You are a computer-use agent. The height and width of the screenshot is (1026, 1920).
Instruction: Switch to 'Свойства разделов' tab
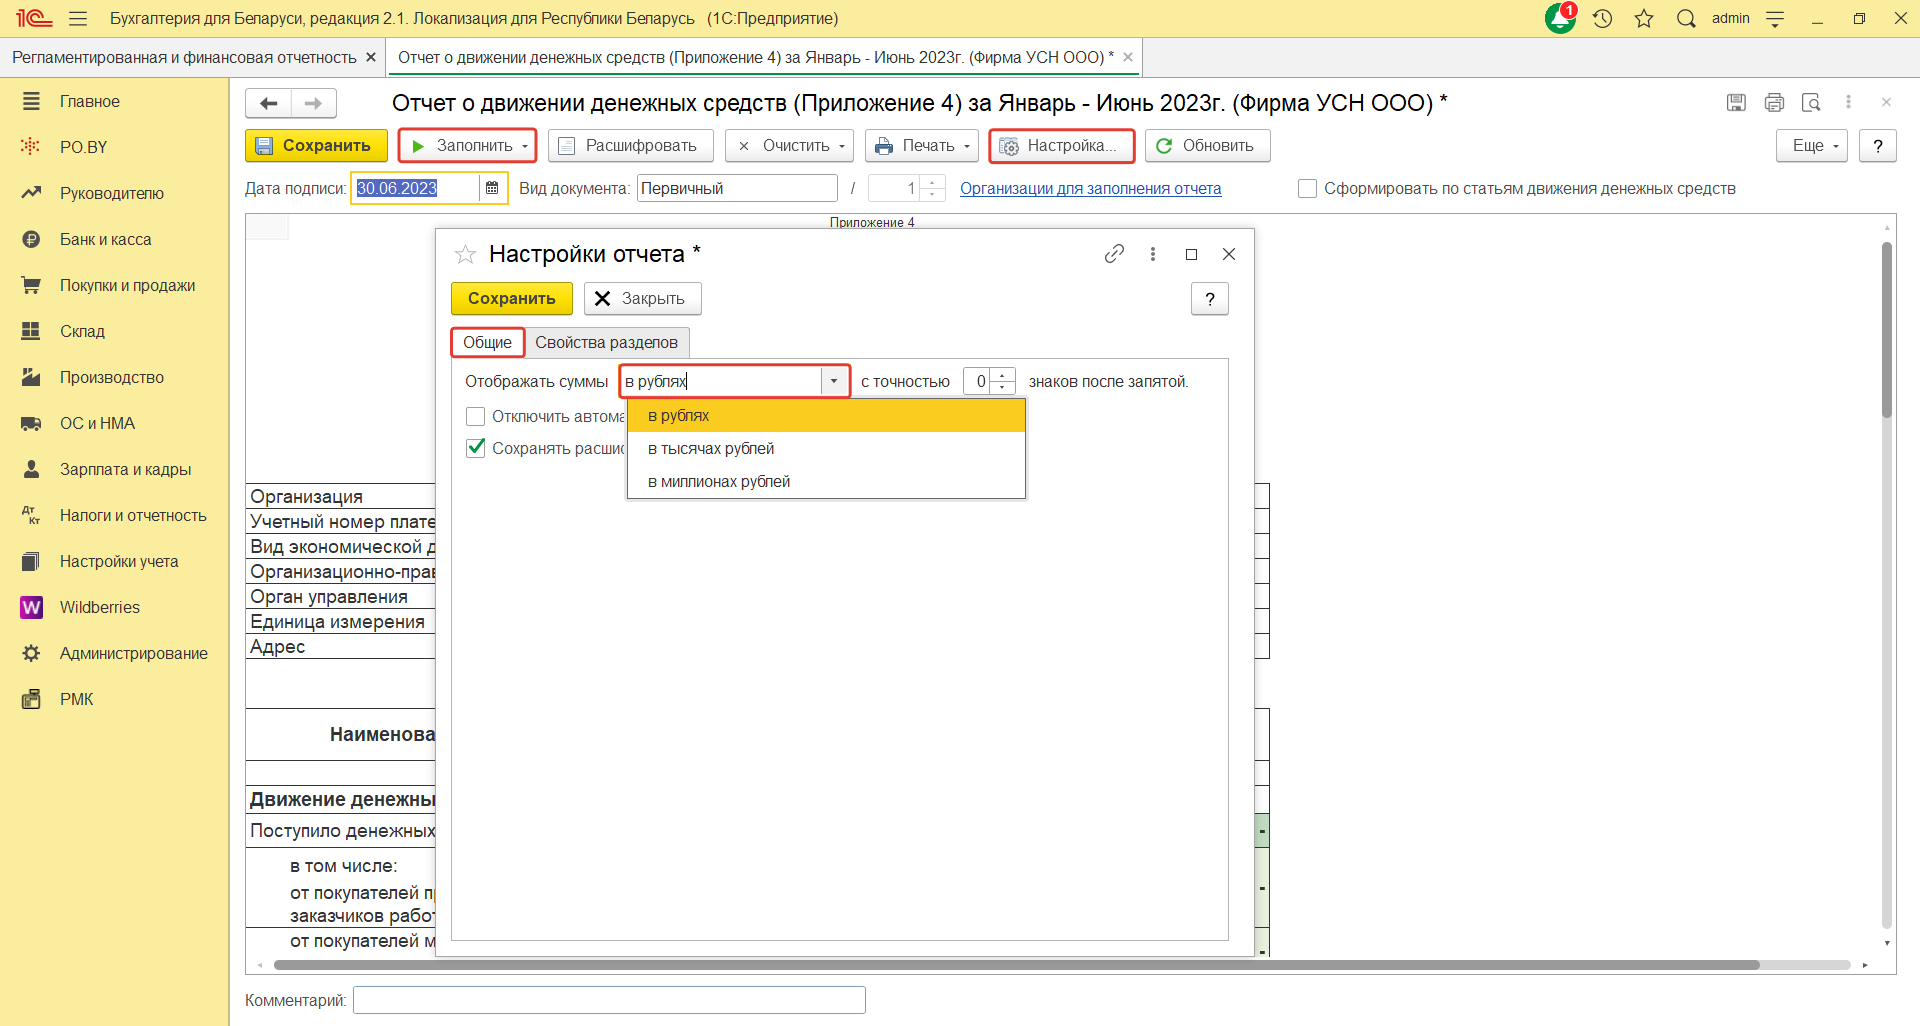606,343
